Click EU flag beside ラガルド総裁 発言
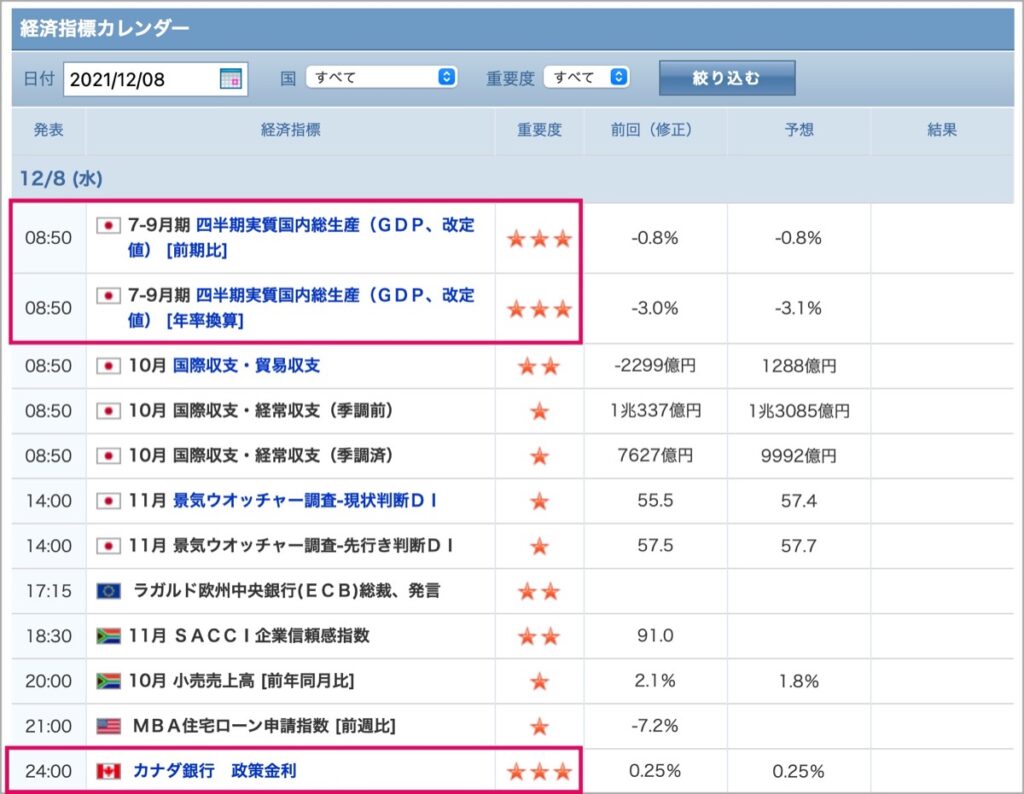 [x=108, y=591]
